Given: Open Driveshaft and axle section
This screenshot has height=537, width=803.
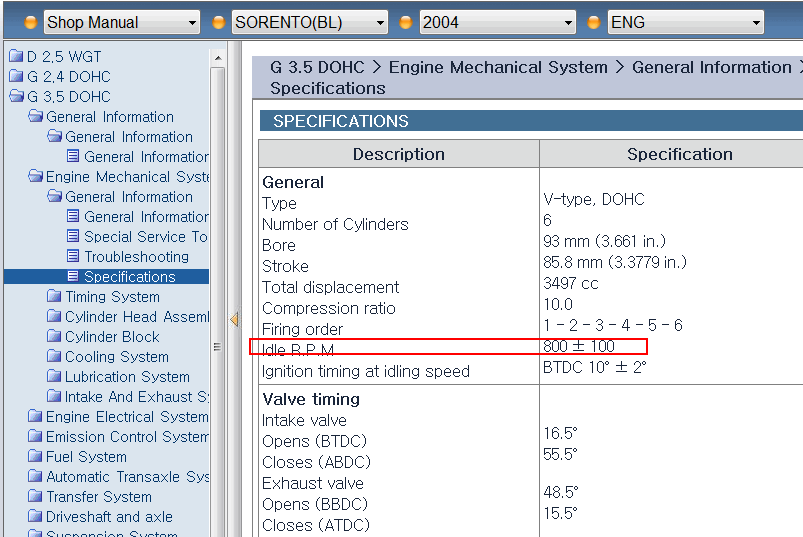Looking at the screenshot, I should [109, 517].
